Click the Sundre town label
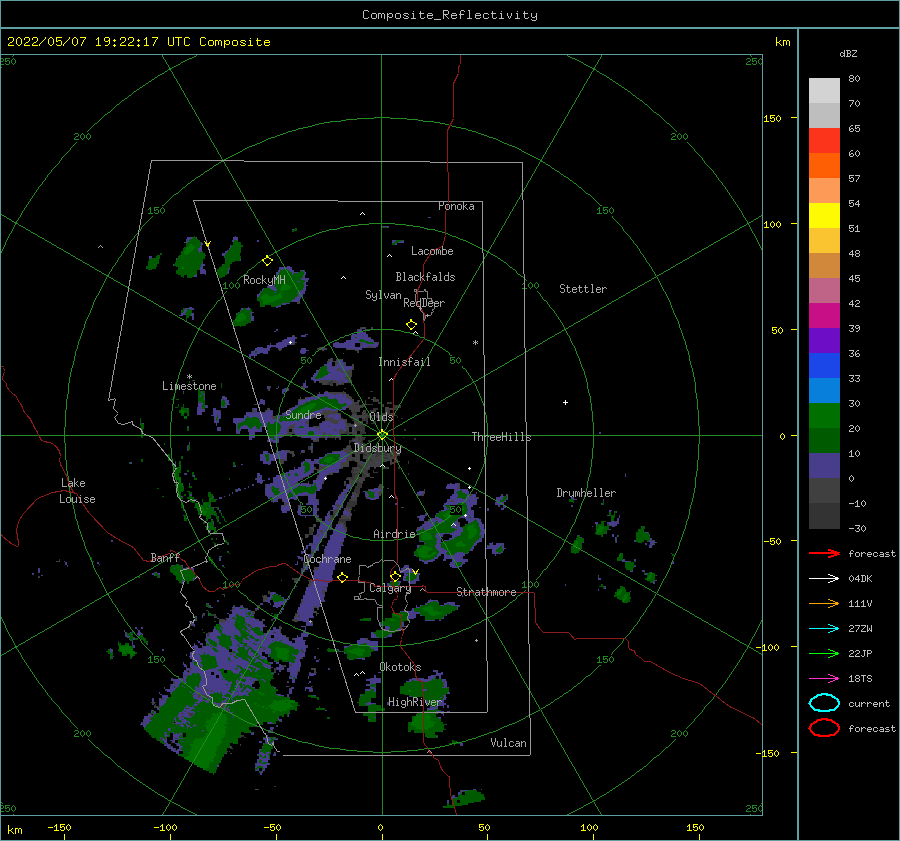This screenshot has width=900, height=841. click(303, 414)
